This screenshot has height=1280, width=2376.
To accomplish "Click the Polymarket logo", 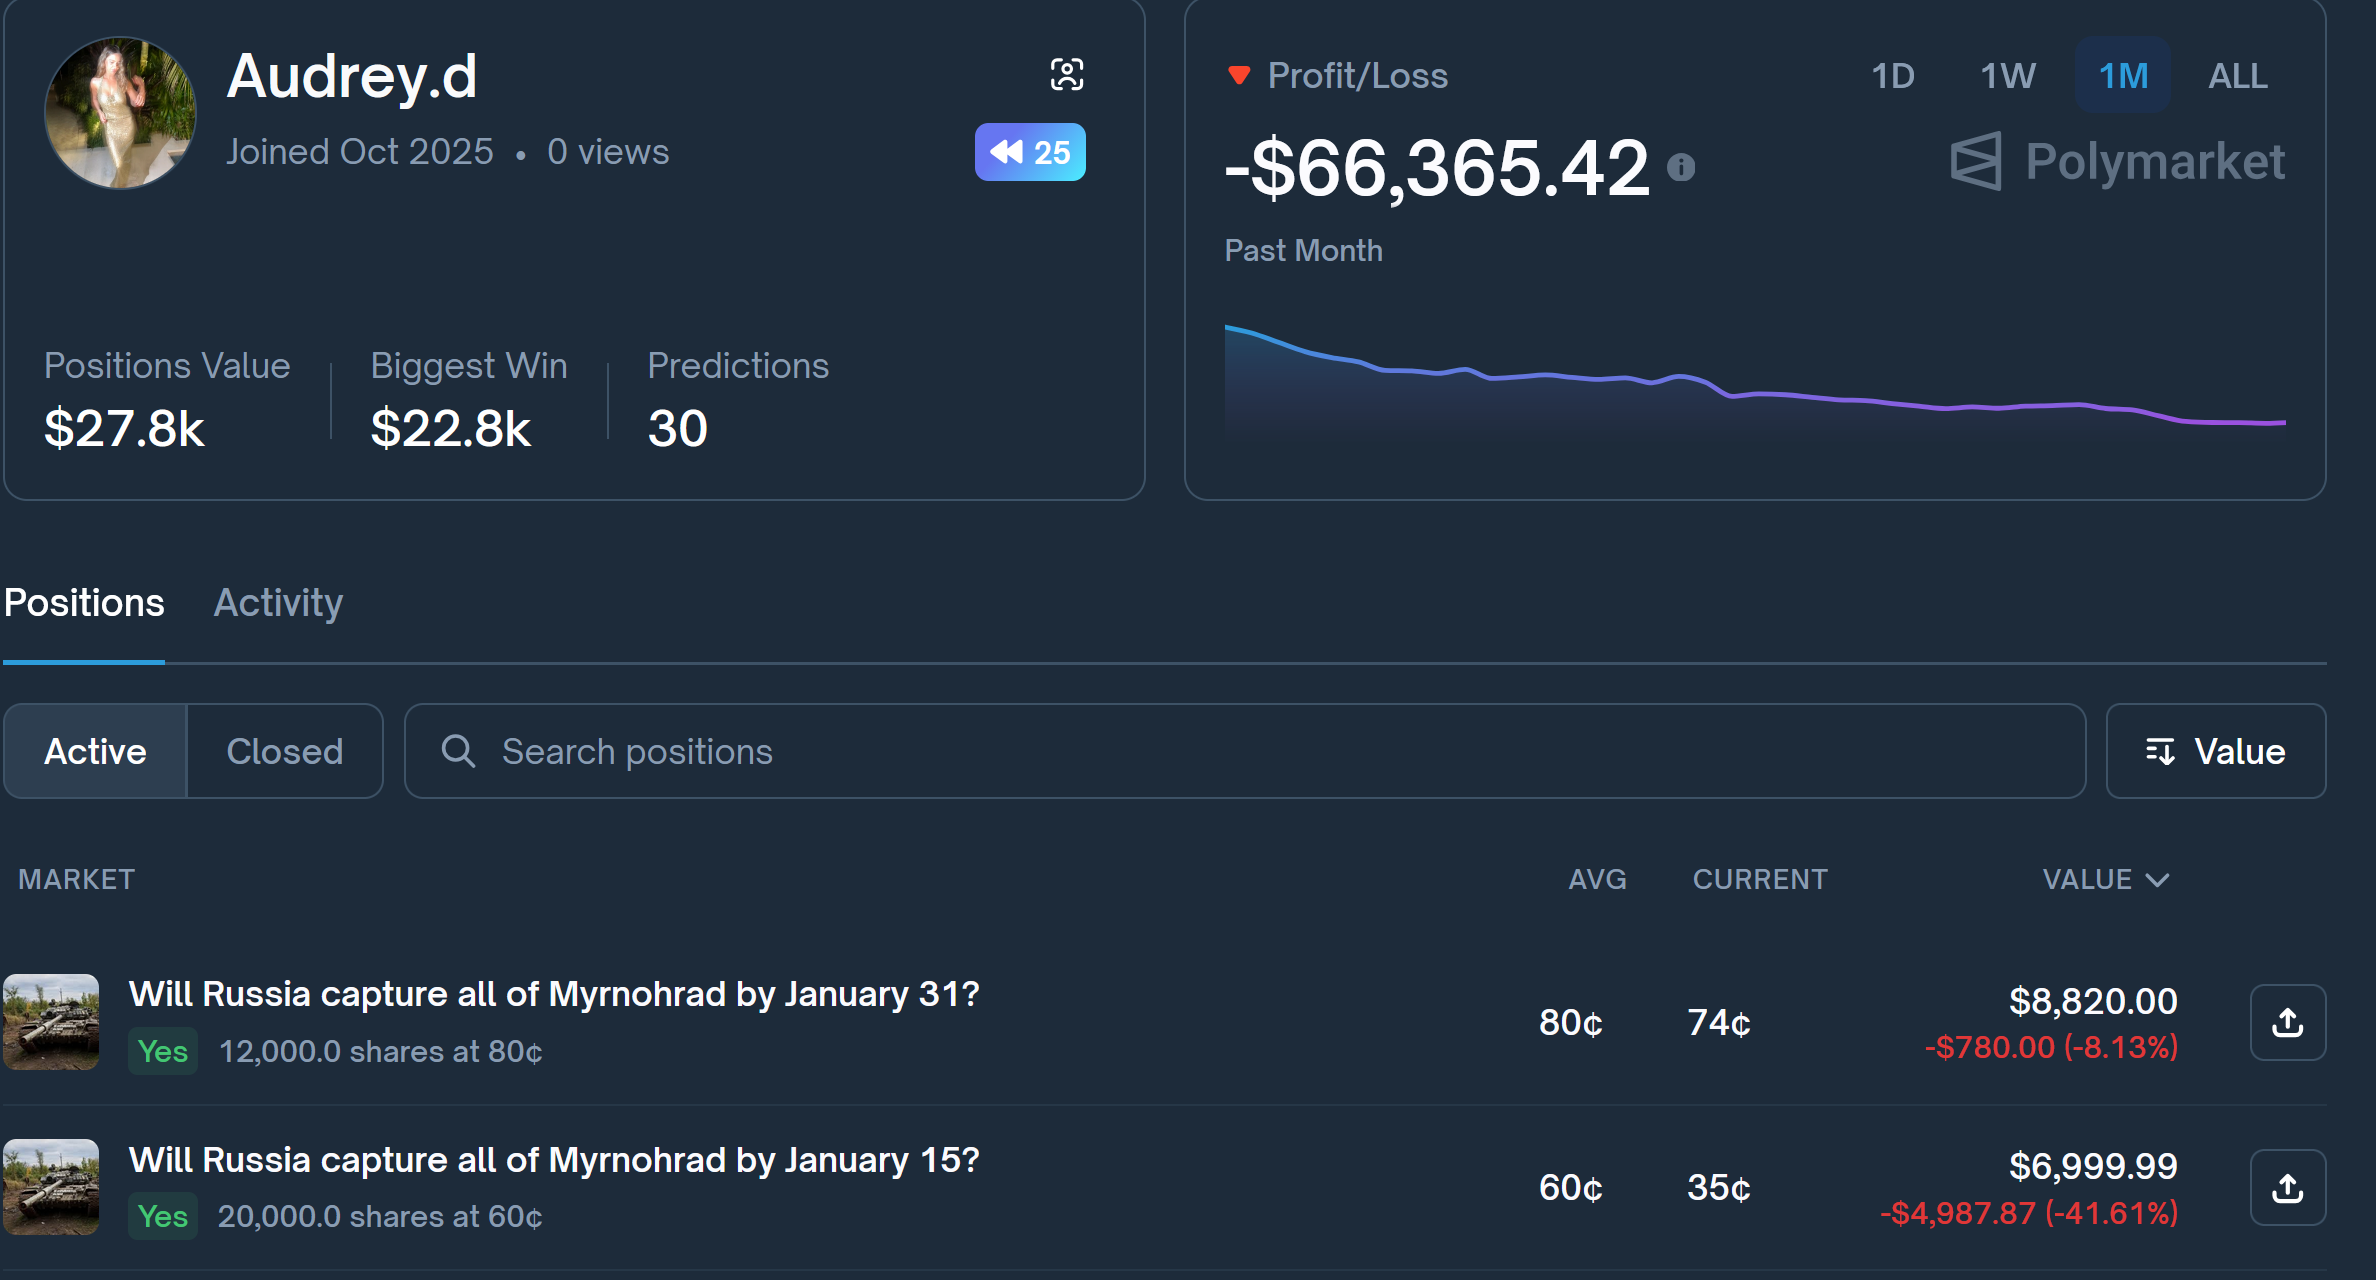I will [2117, 161].
